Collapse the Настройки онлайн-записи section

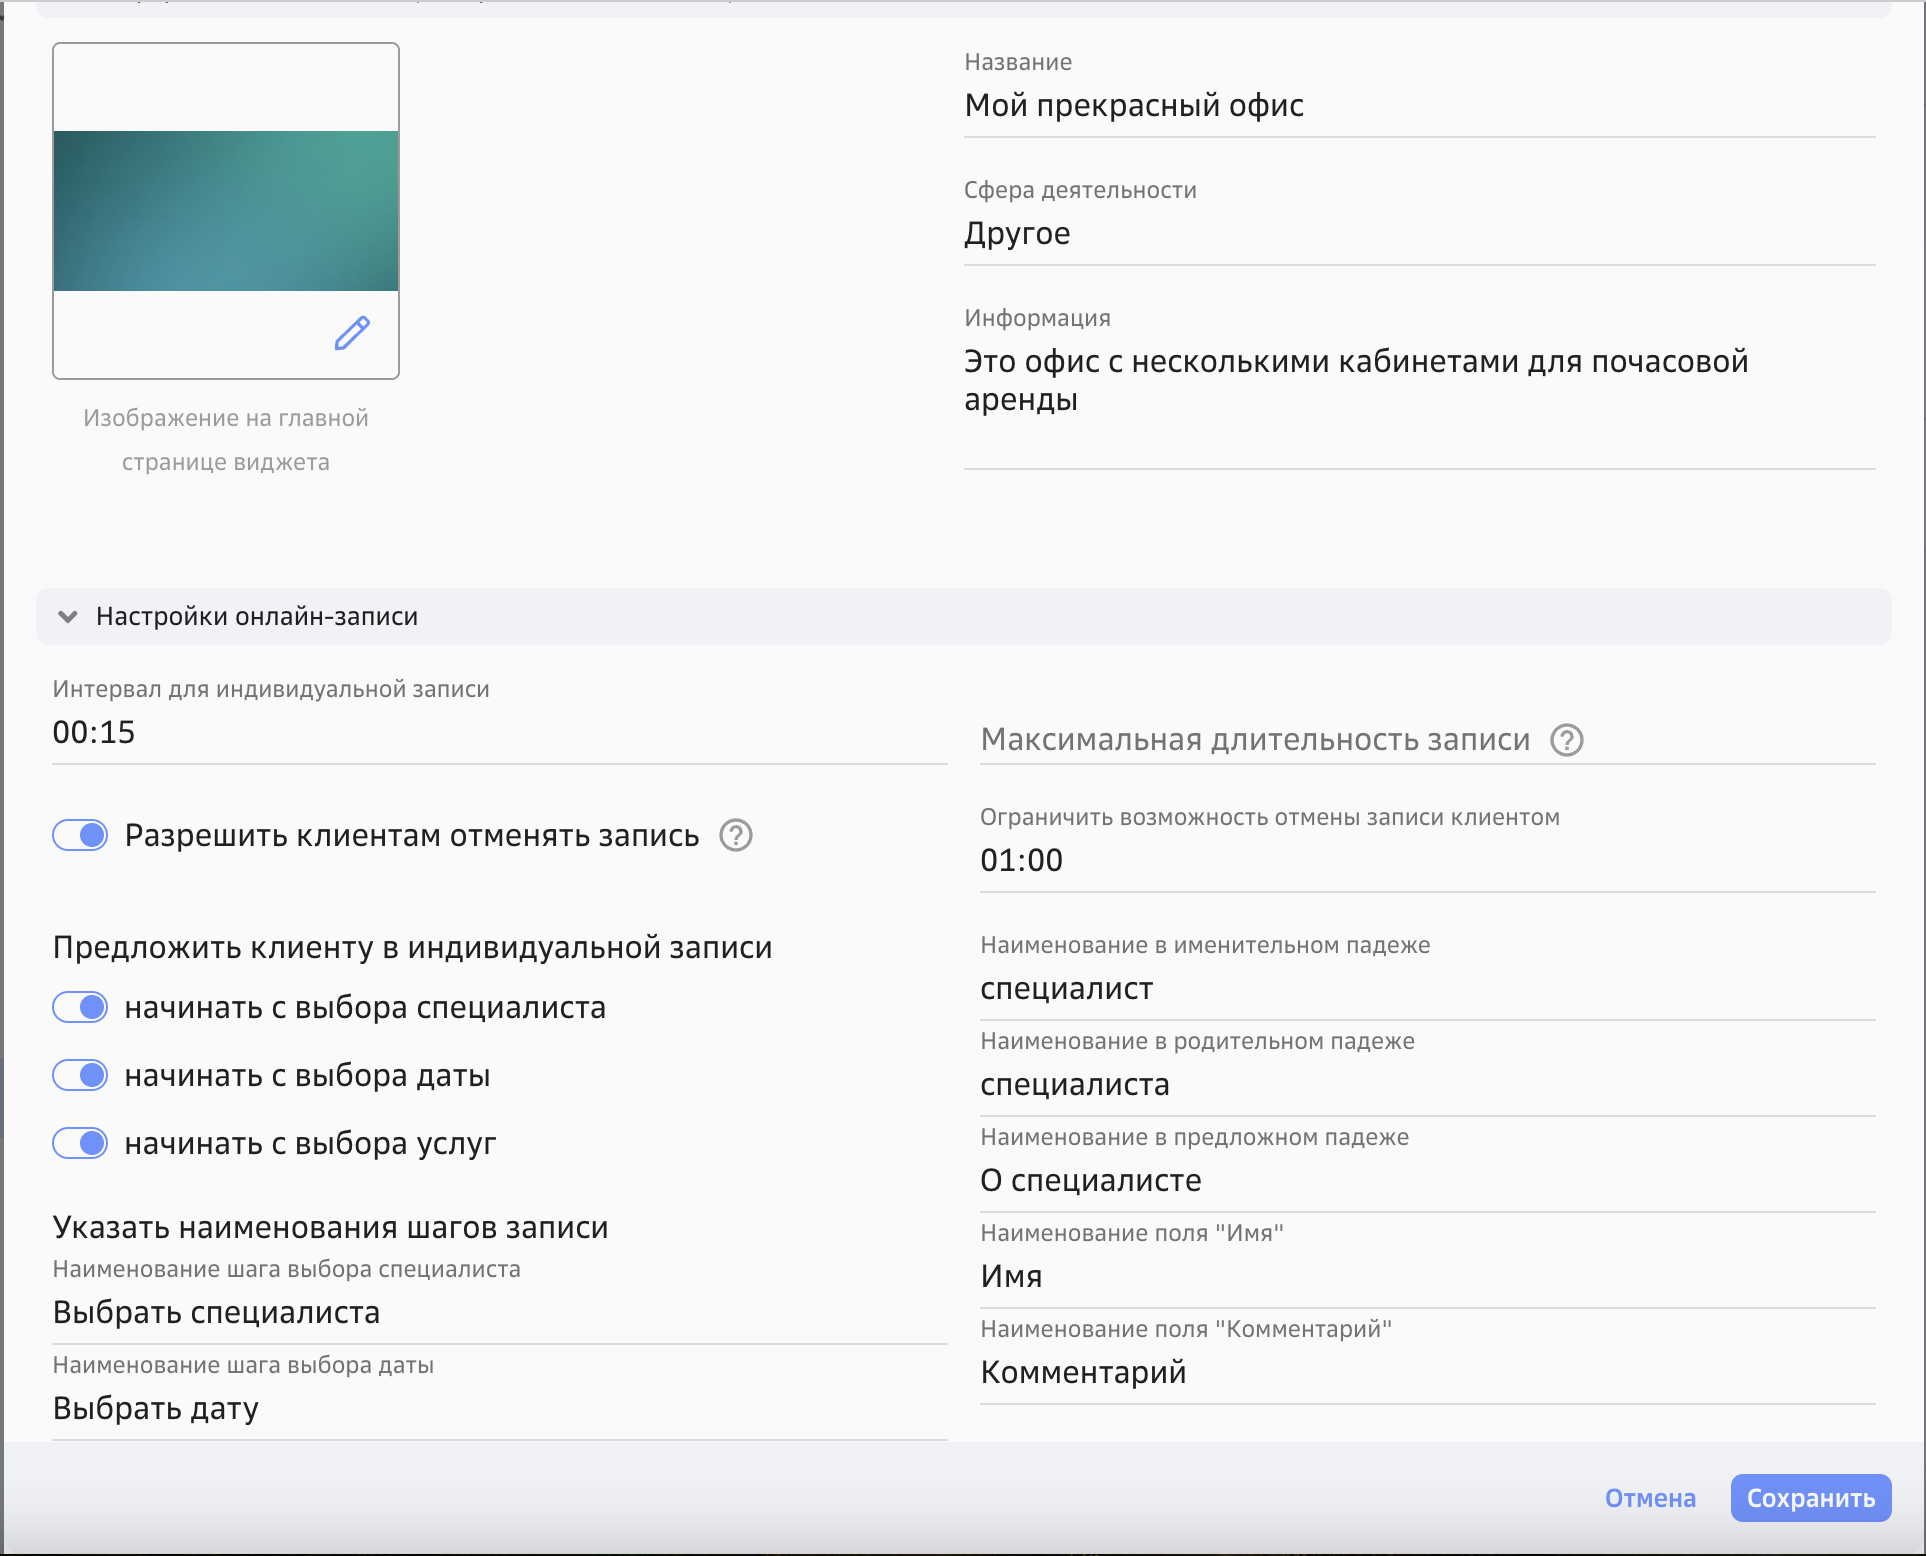pyautogui.click(x=68, y=616)
